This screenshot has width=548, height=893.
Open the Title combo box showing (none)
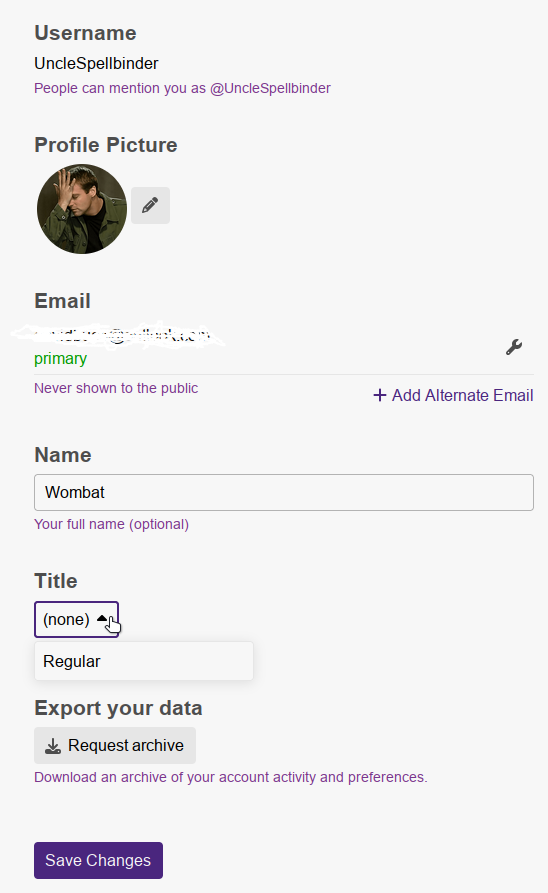[76, 619]
